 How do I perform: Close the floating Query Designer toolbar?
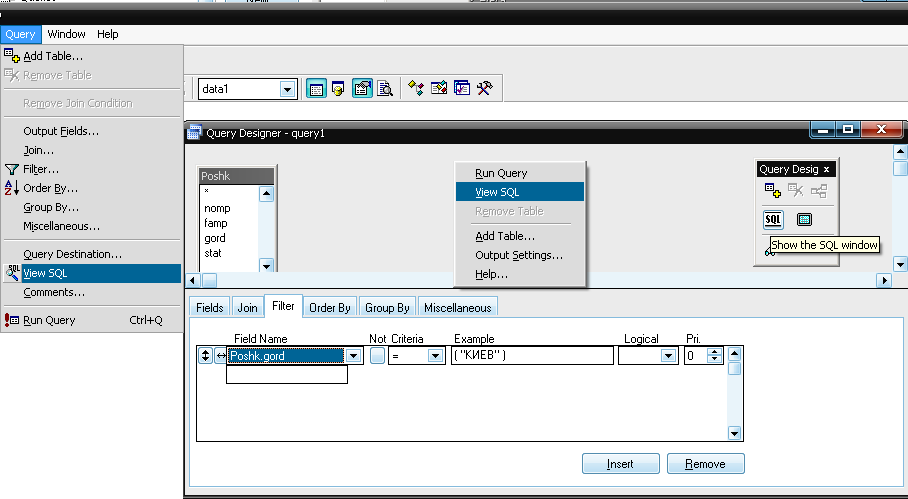point(826,170)
